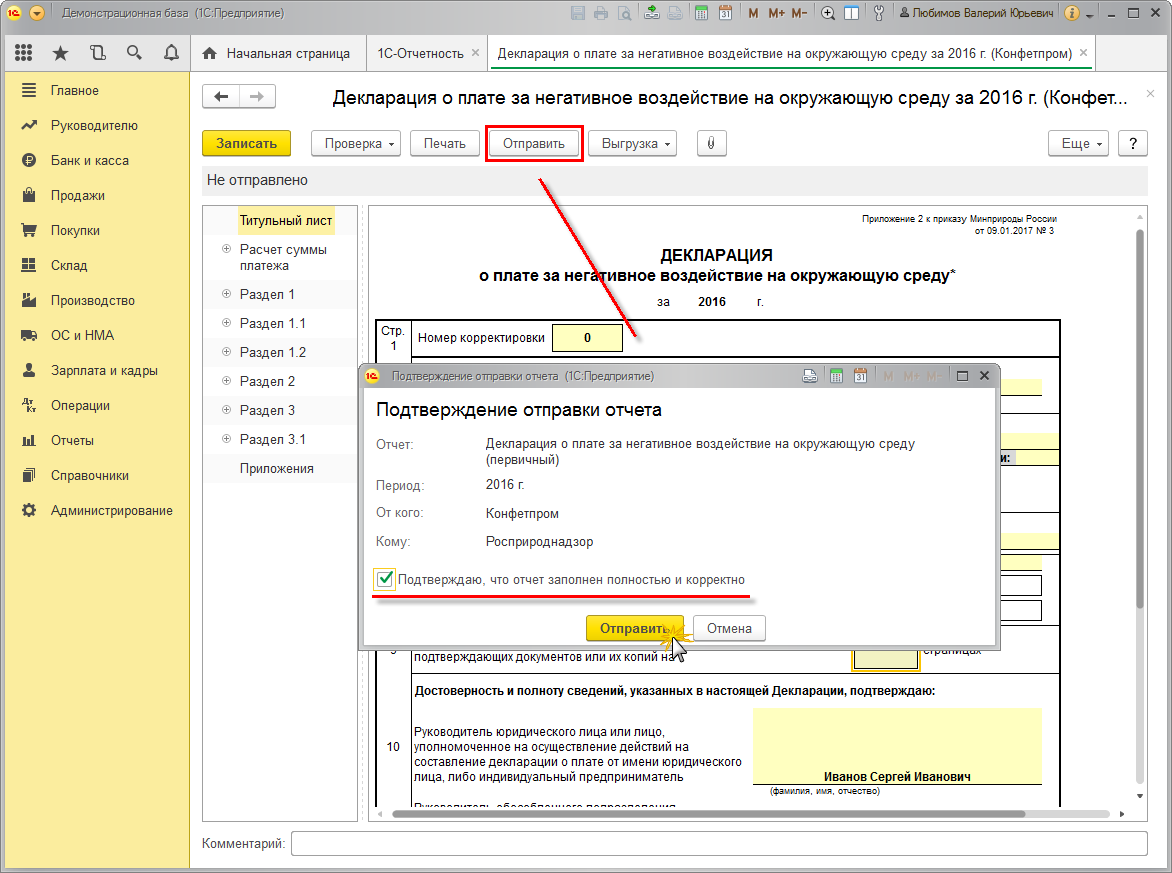Select Титульный лист in the section list
1172x873 pixels.
tap(285, 221)
